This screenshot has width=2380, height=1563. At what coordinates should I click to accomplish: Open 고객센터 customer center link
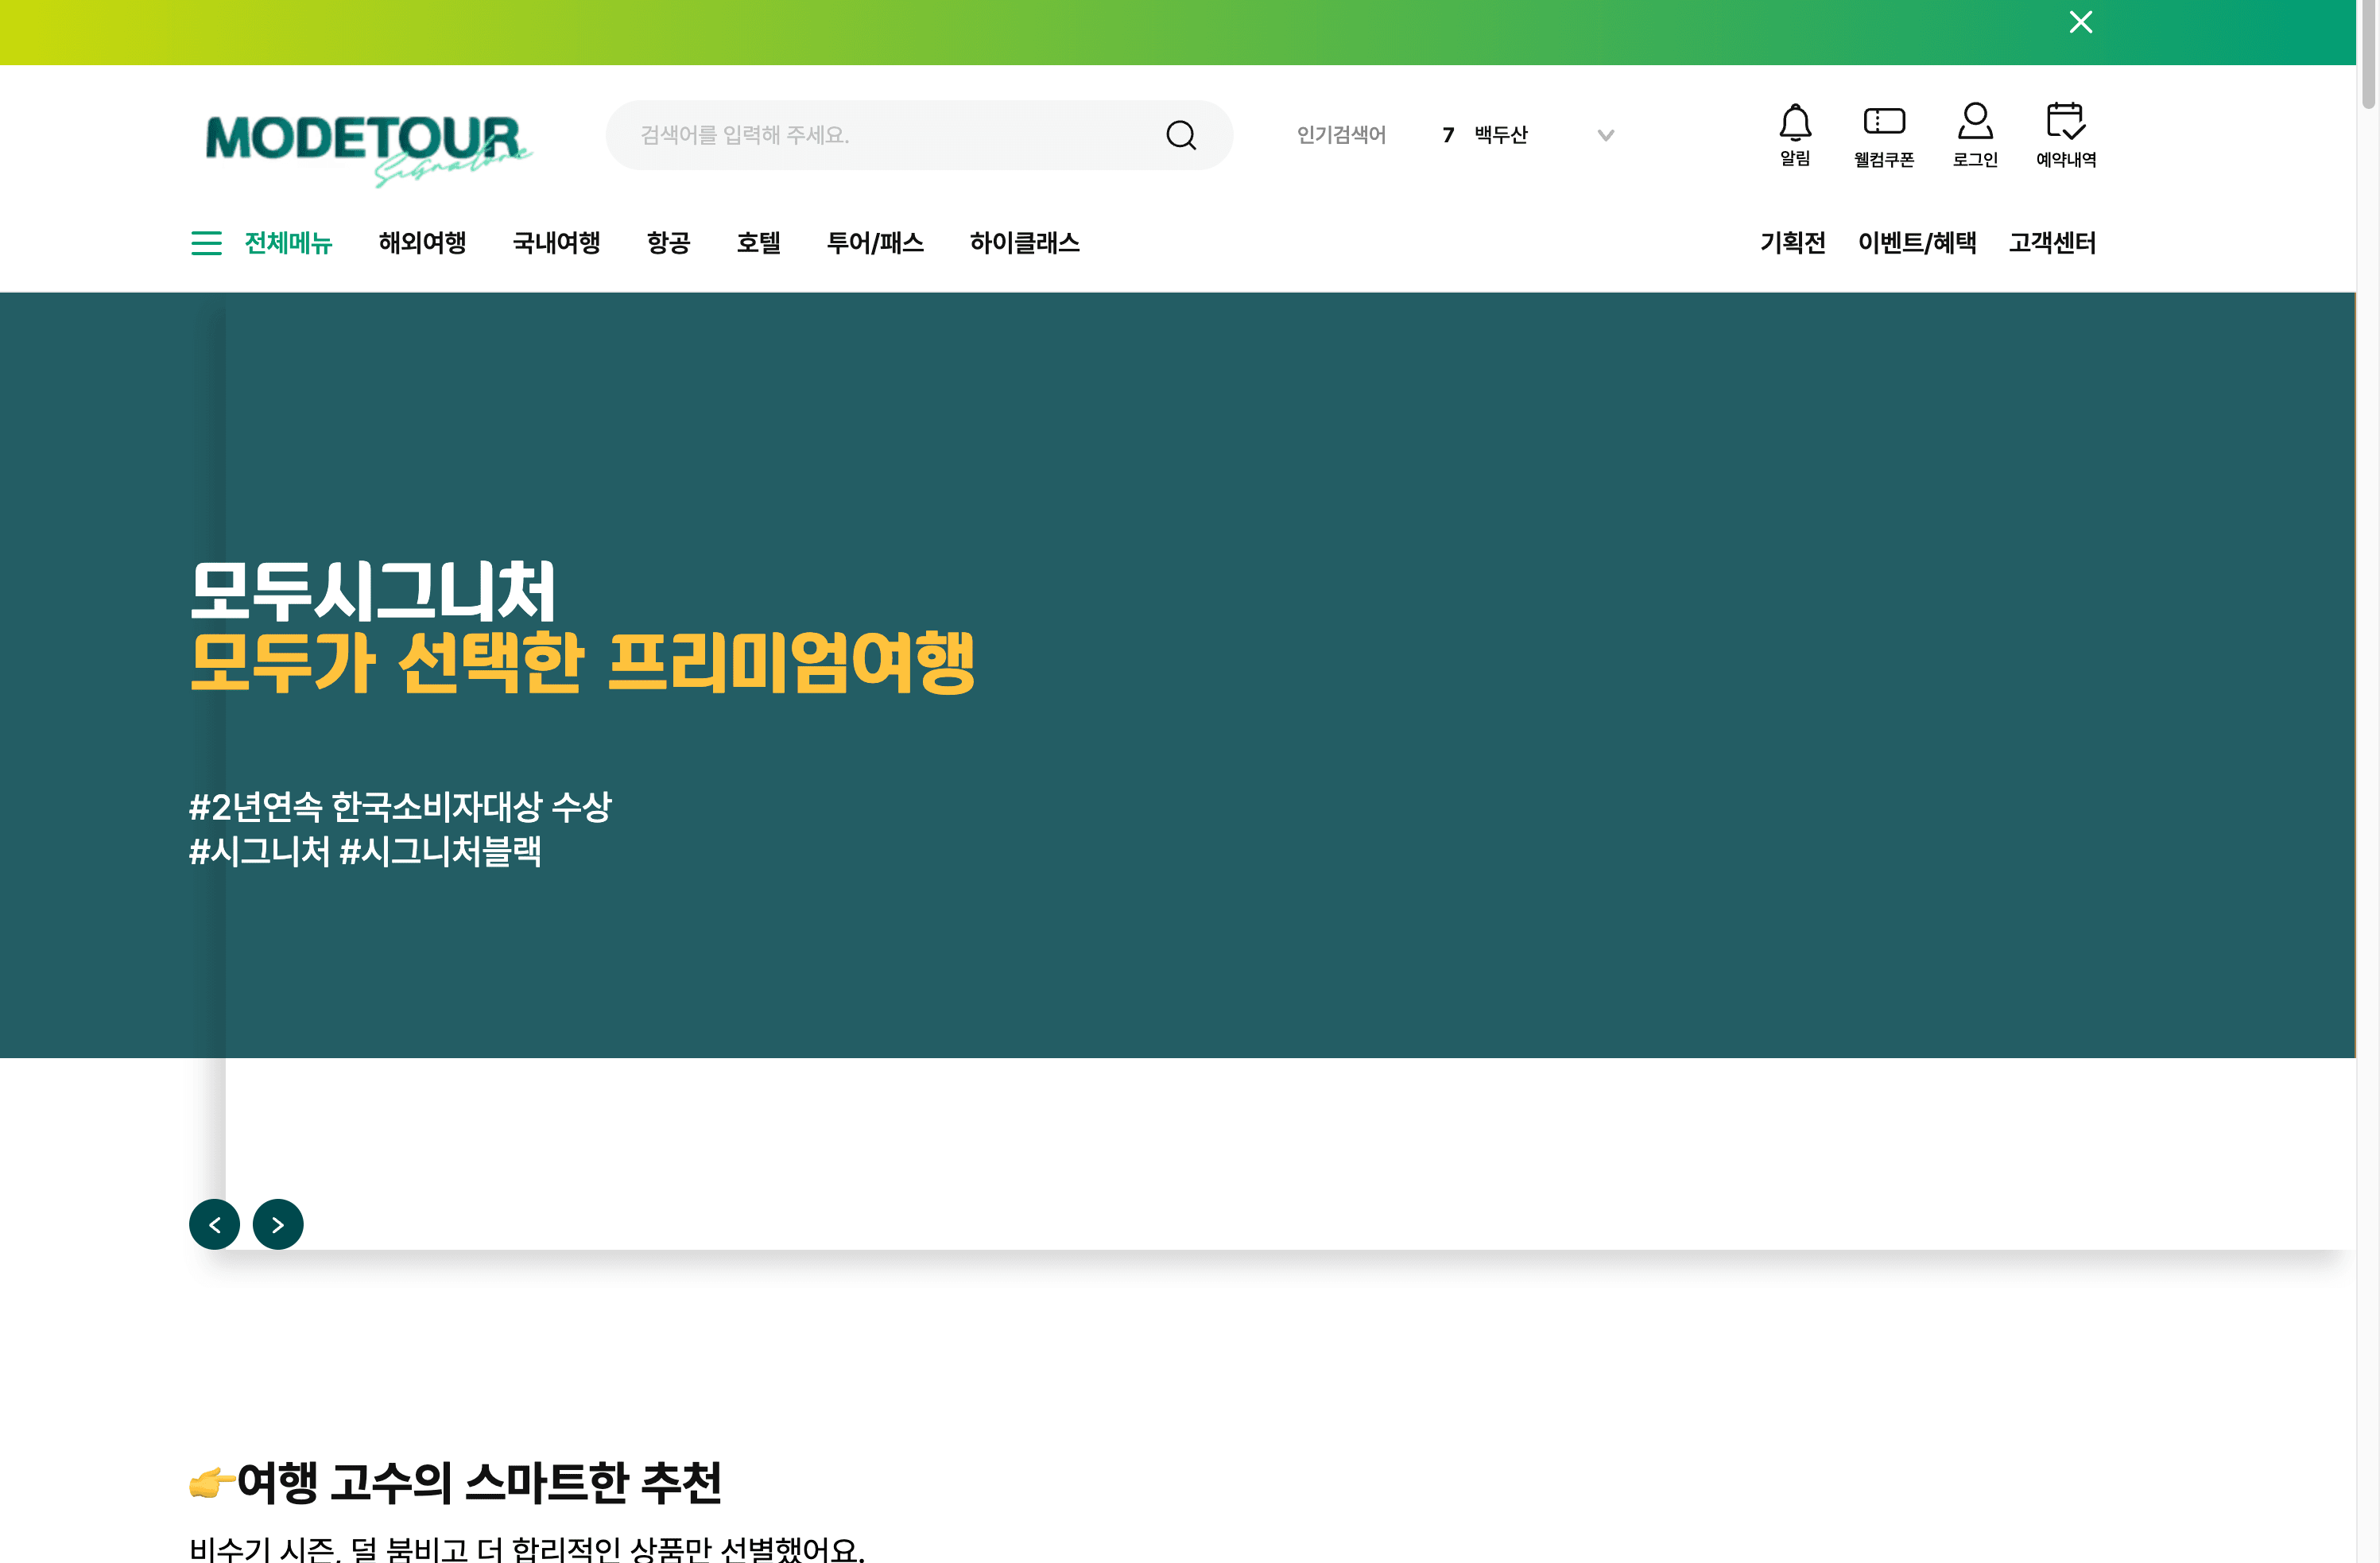[2052, 243]
